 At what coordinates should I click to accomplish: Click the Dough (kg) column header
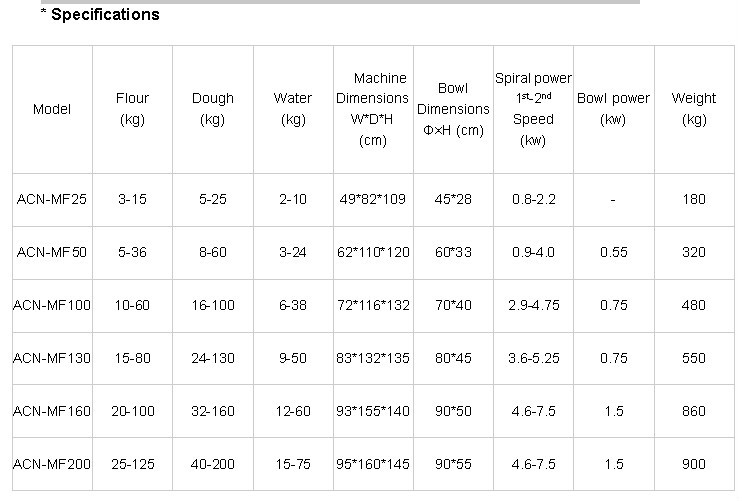(x=212, y=109)
